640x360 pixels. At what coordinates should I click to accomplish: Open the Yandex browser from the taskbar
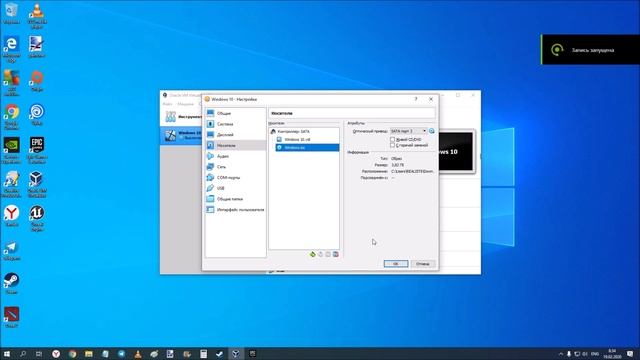[x=56, y=354]
